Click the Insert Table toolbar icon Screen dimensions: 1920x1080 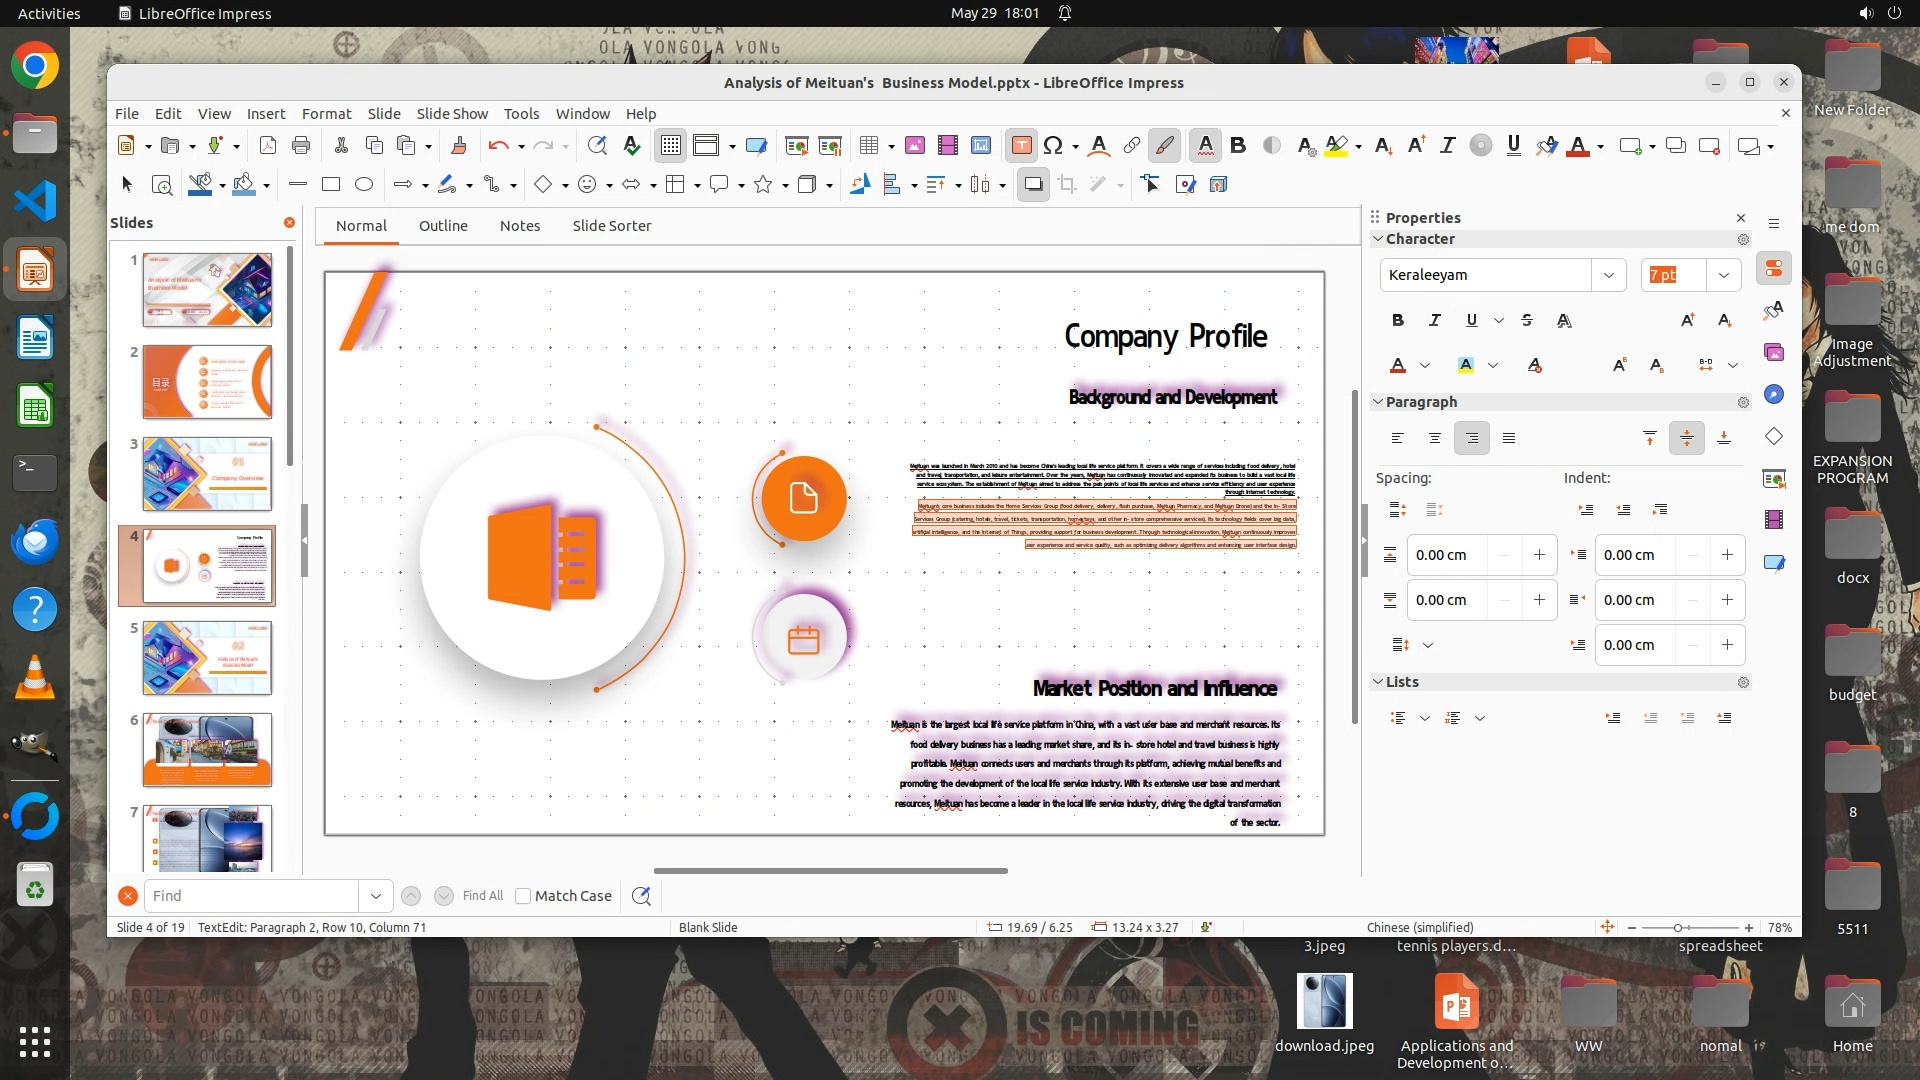(868, 146)
